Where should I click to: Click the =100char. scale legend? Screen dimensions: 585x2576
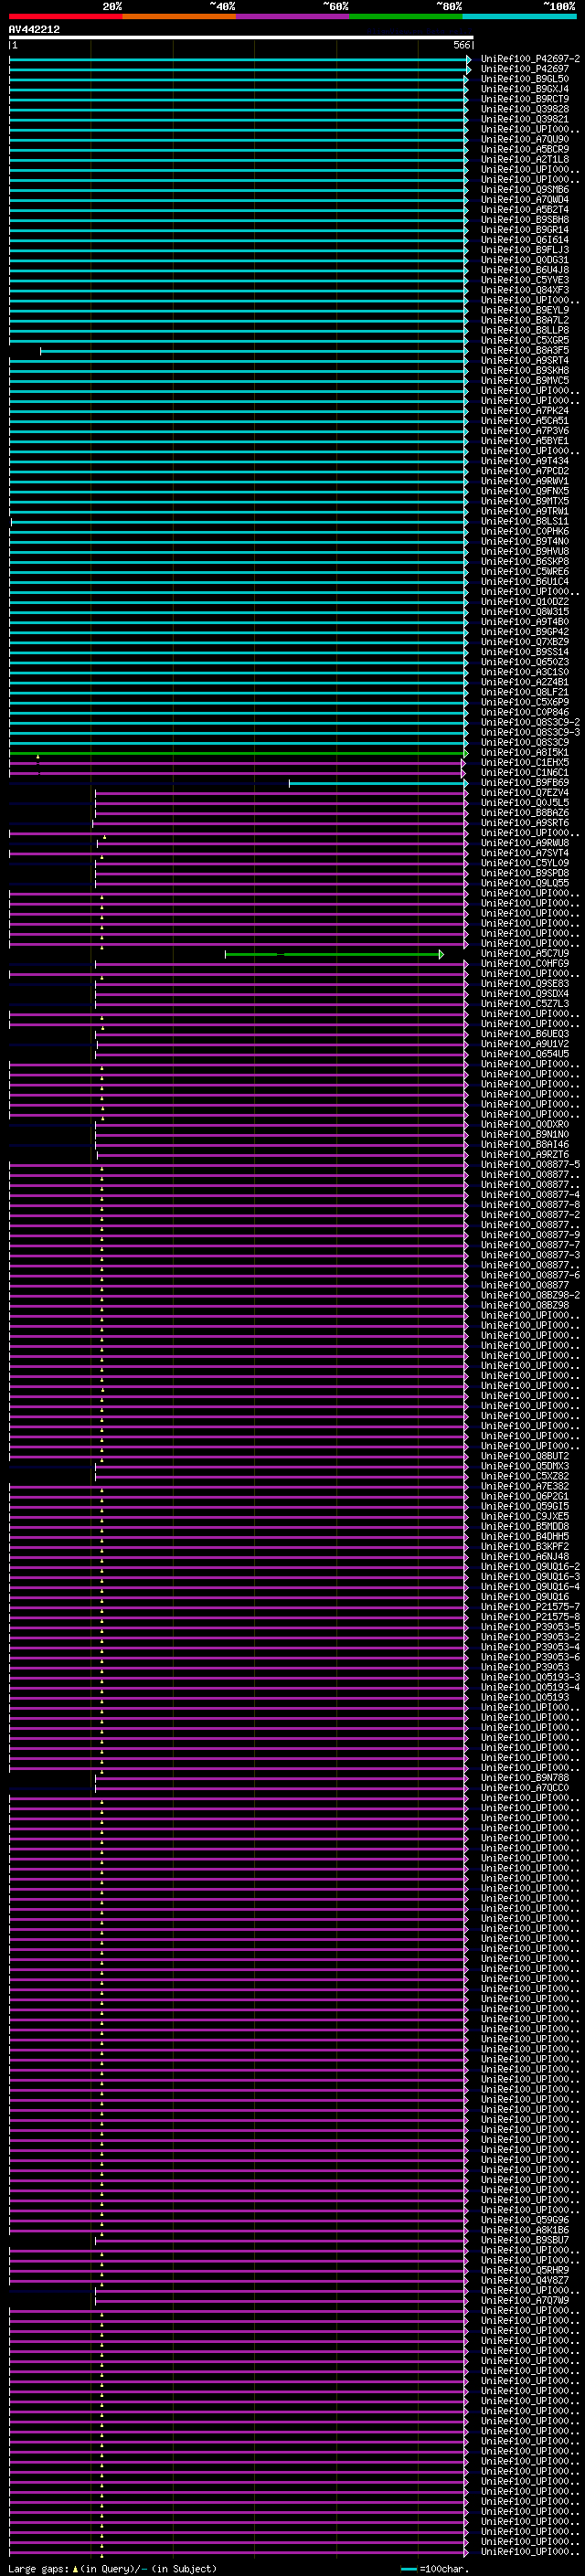point(436,2569)
